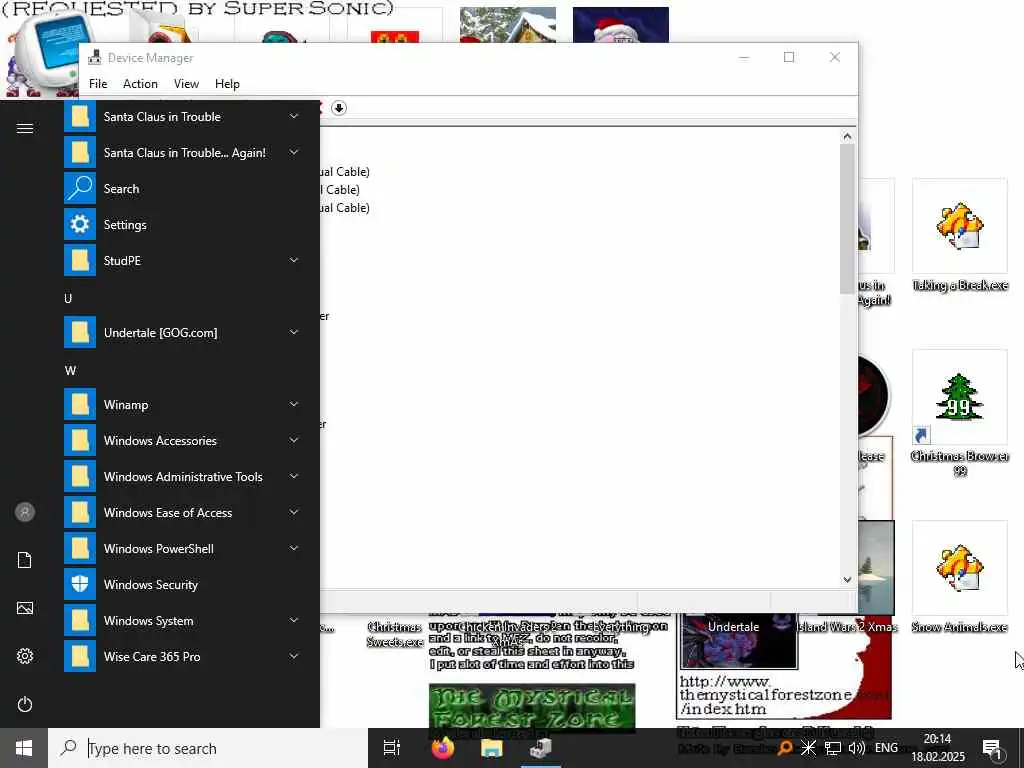Click the Windows Start button
The image size is (1024, 768).
click(x=24, y=748)
